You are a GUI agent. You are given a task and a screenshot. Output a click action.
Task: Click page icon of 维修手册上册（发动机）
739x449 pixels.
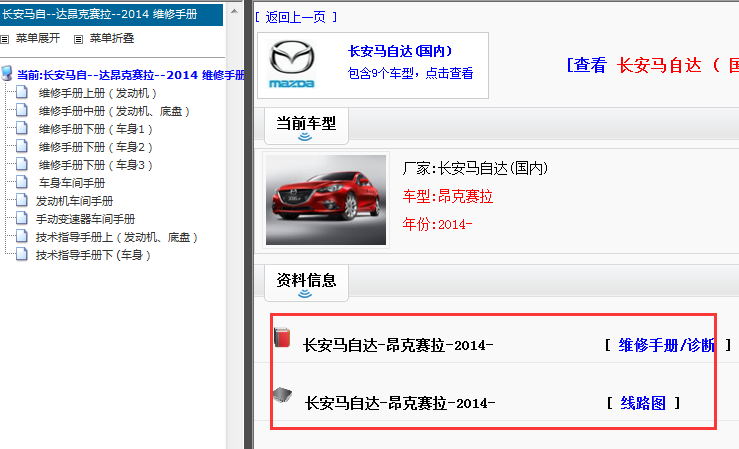pos(22,92)
